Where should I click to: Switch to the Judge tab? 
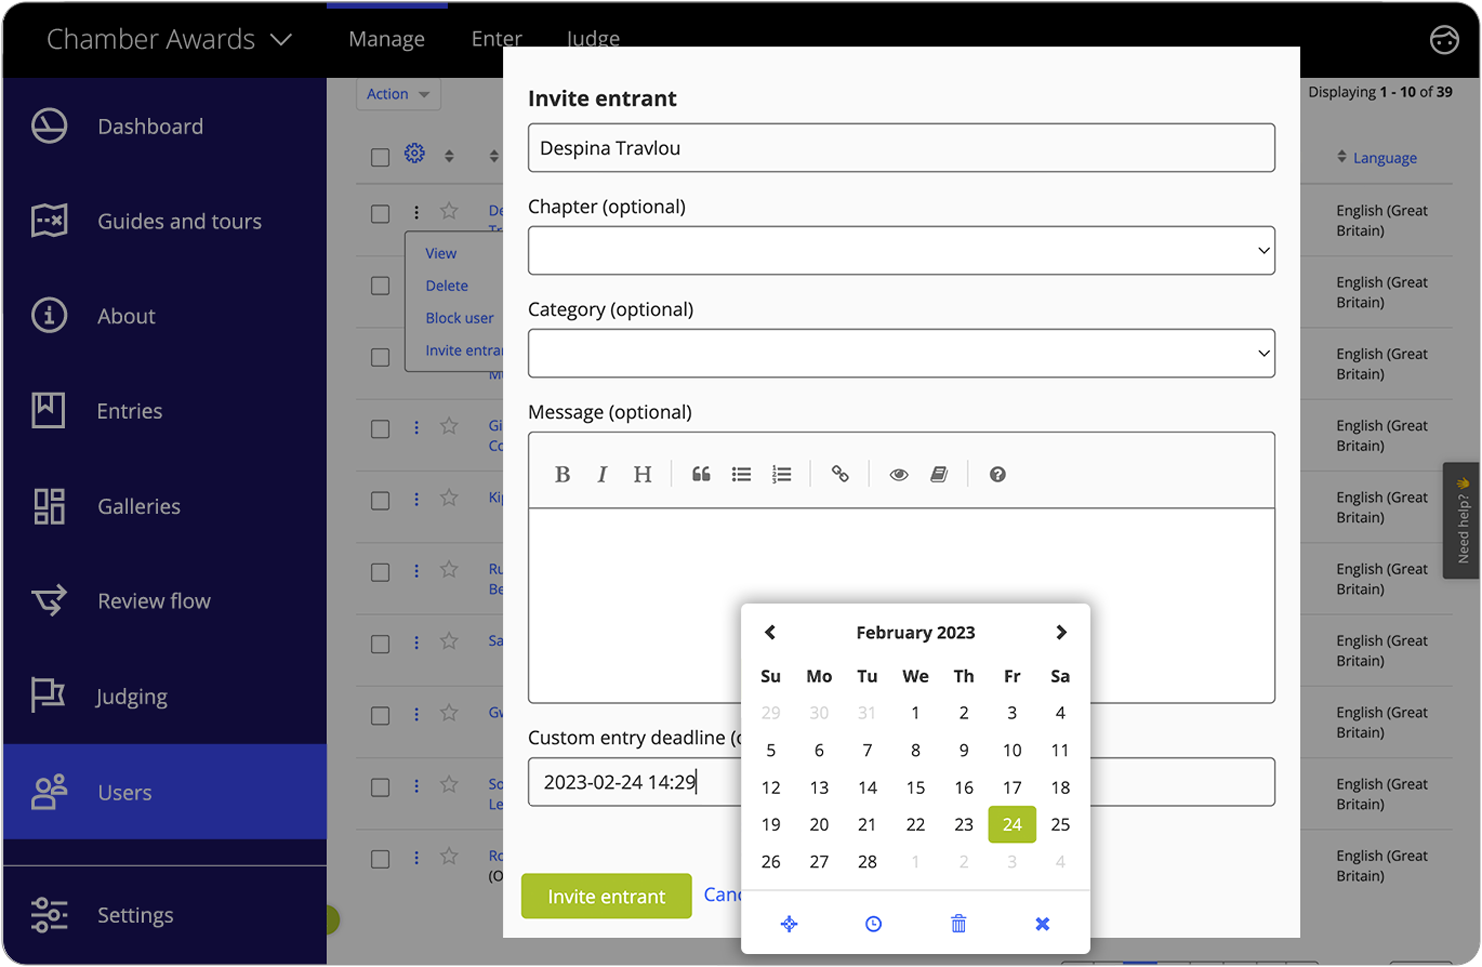(x=592, y=39)
